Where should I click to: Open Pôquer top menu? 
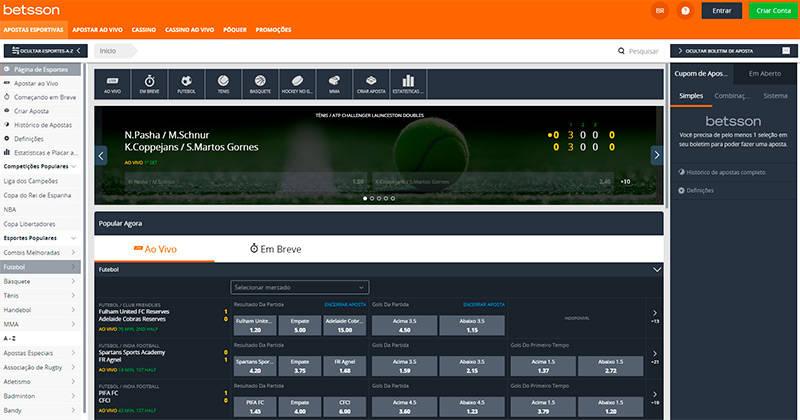coord(235,30)
